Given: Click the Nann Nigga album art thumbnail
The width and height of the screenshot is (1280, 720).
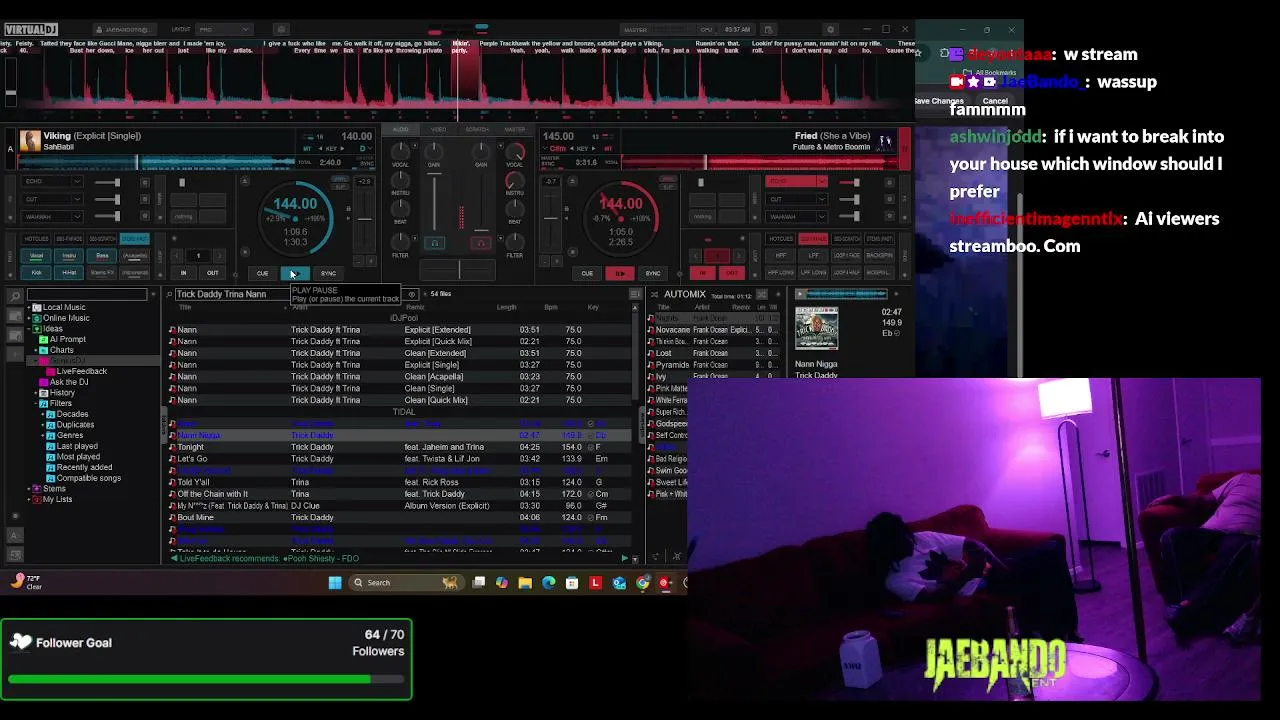Looking at the screenshot, I should coord(816,328).
